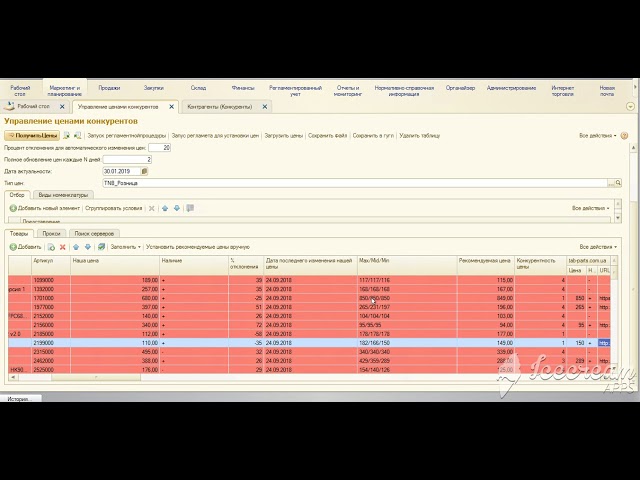Image resolution: width=640 pixels, height=480 pixels.
Task: Move row down in Товары toolbar
Action: click(x=88, y=247)
